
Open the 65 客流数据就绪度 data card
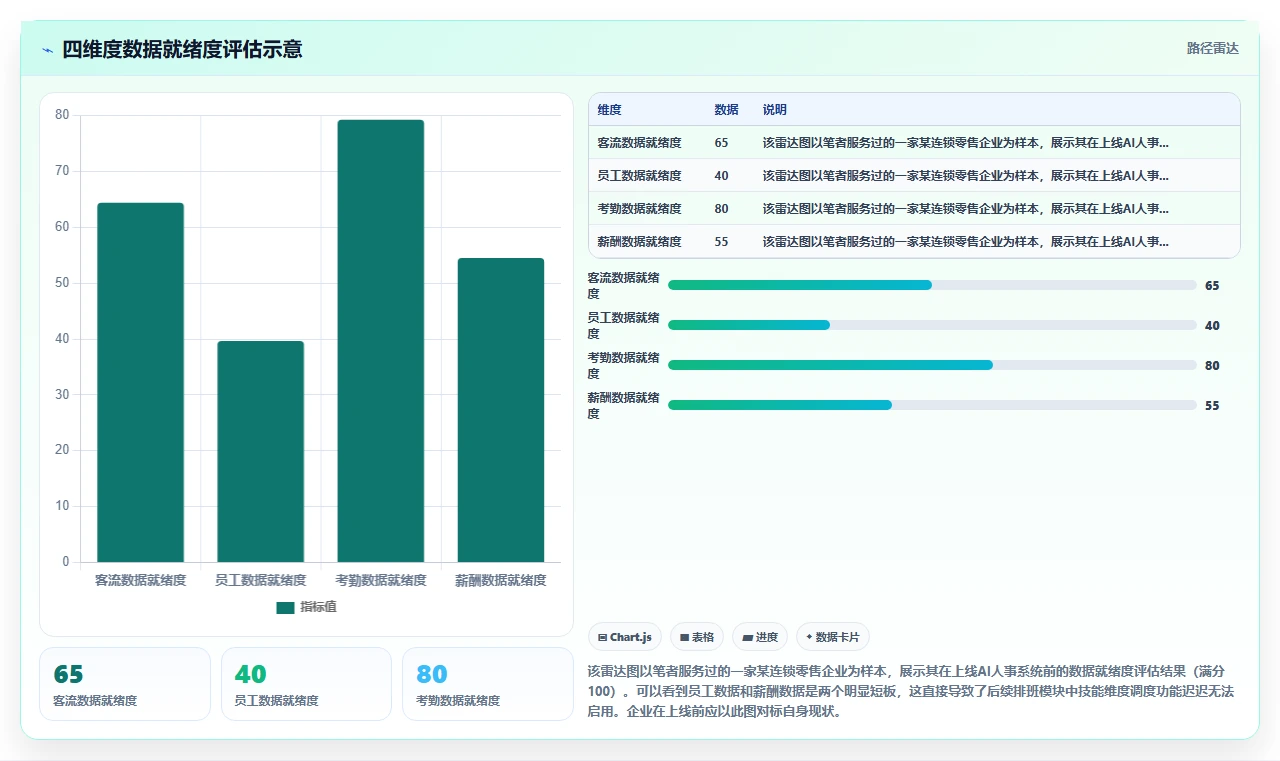[125, 684]
